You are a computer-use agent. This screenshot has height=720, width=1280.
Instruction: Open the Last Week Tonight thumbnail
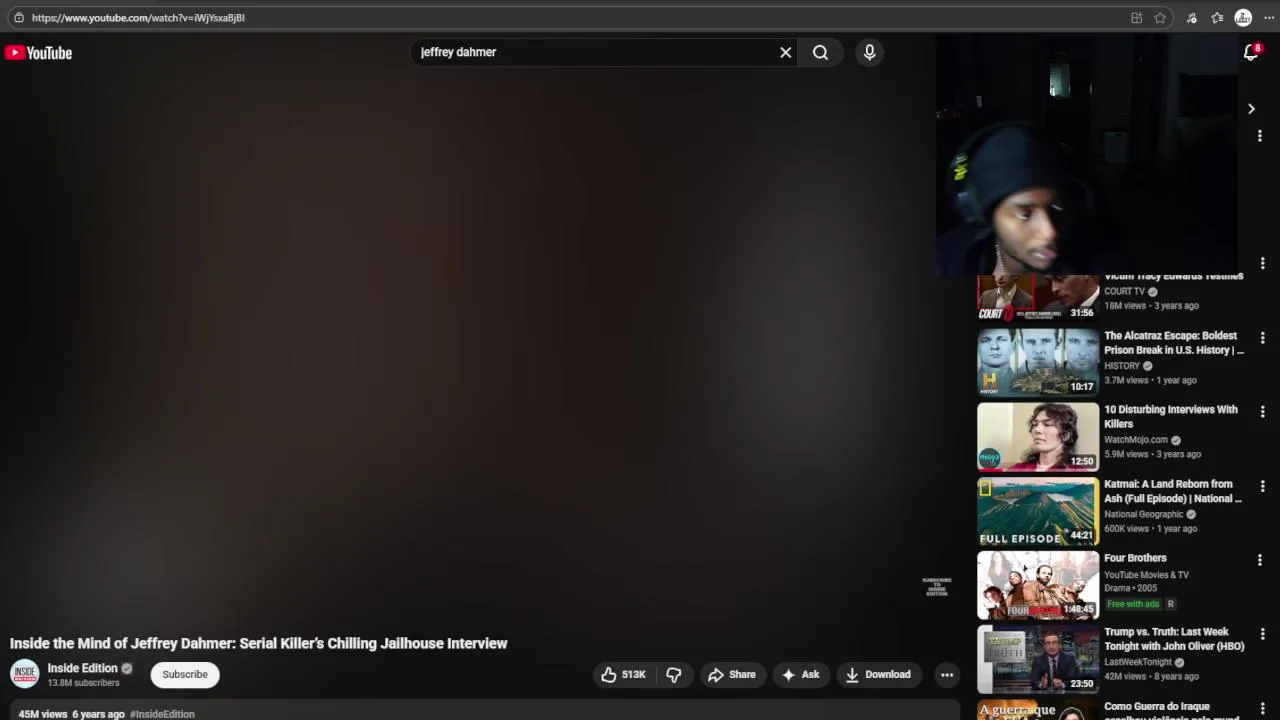[1037, 659]
